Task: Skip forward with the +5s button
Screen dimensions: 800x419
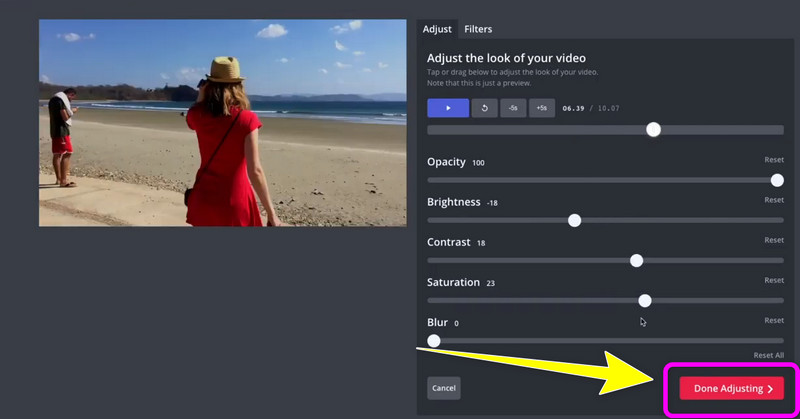Action: [x=542, y=108]
